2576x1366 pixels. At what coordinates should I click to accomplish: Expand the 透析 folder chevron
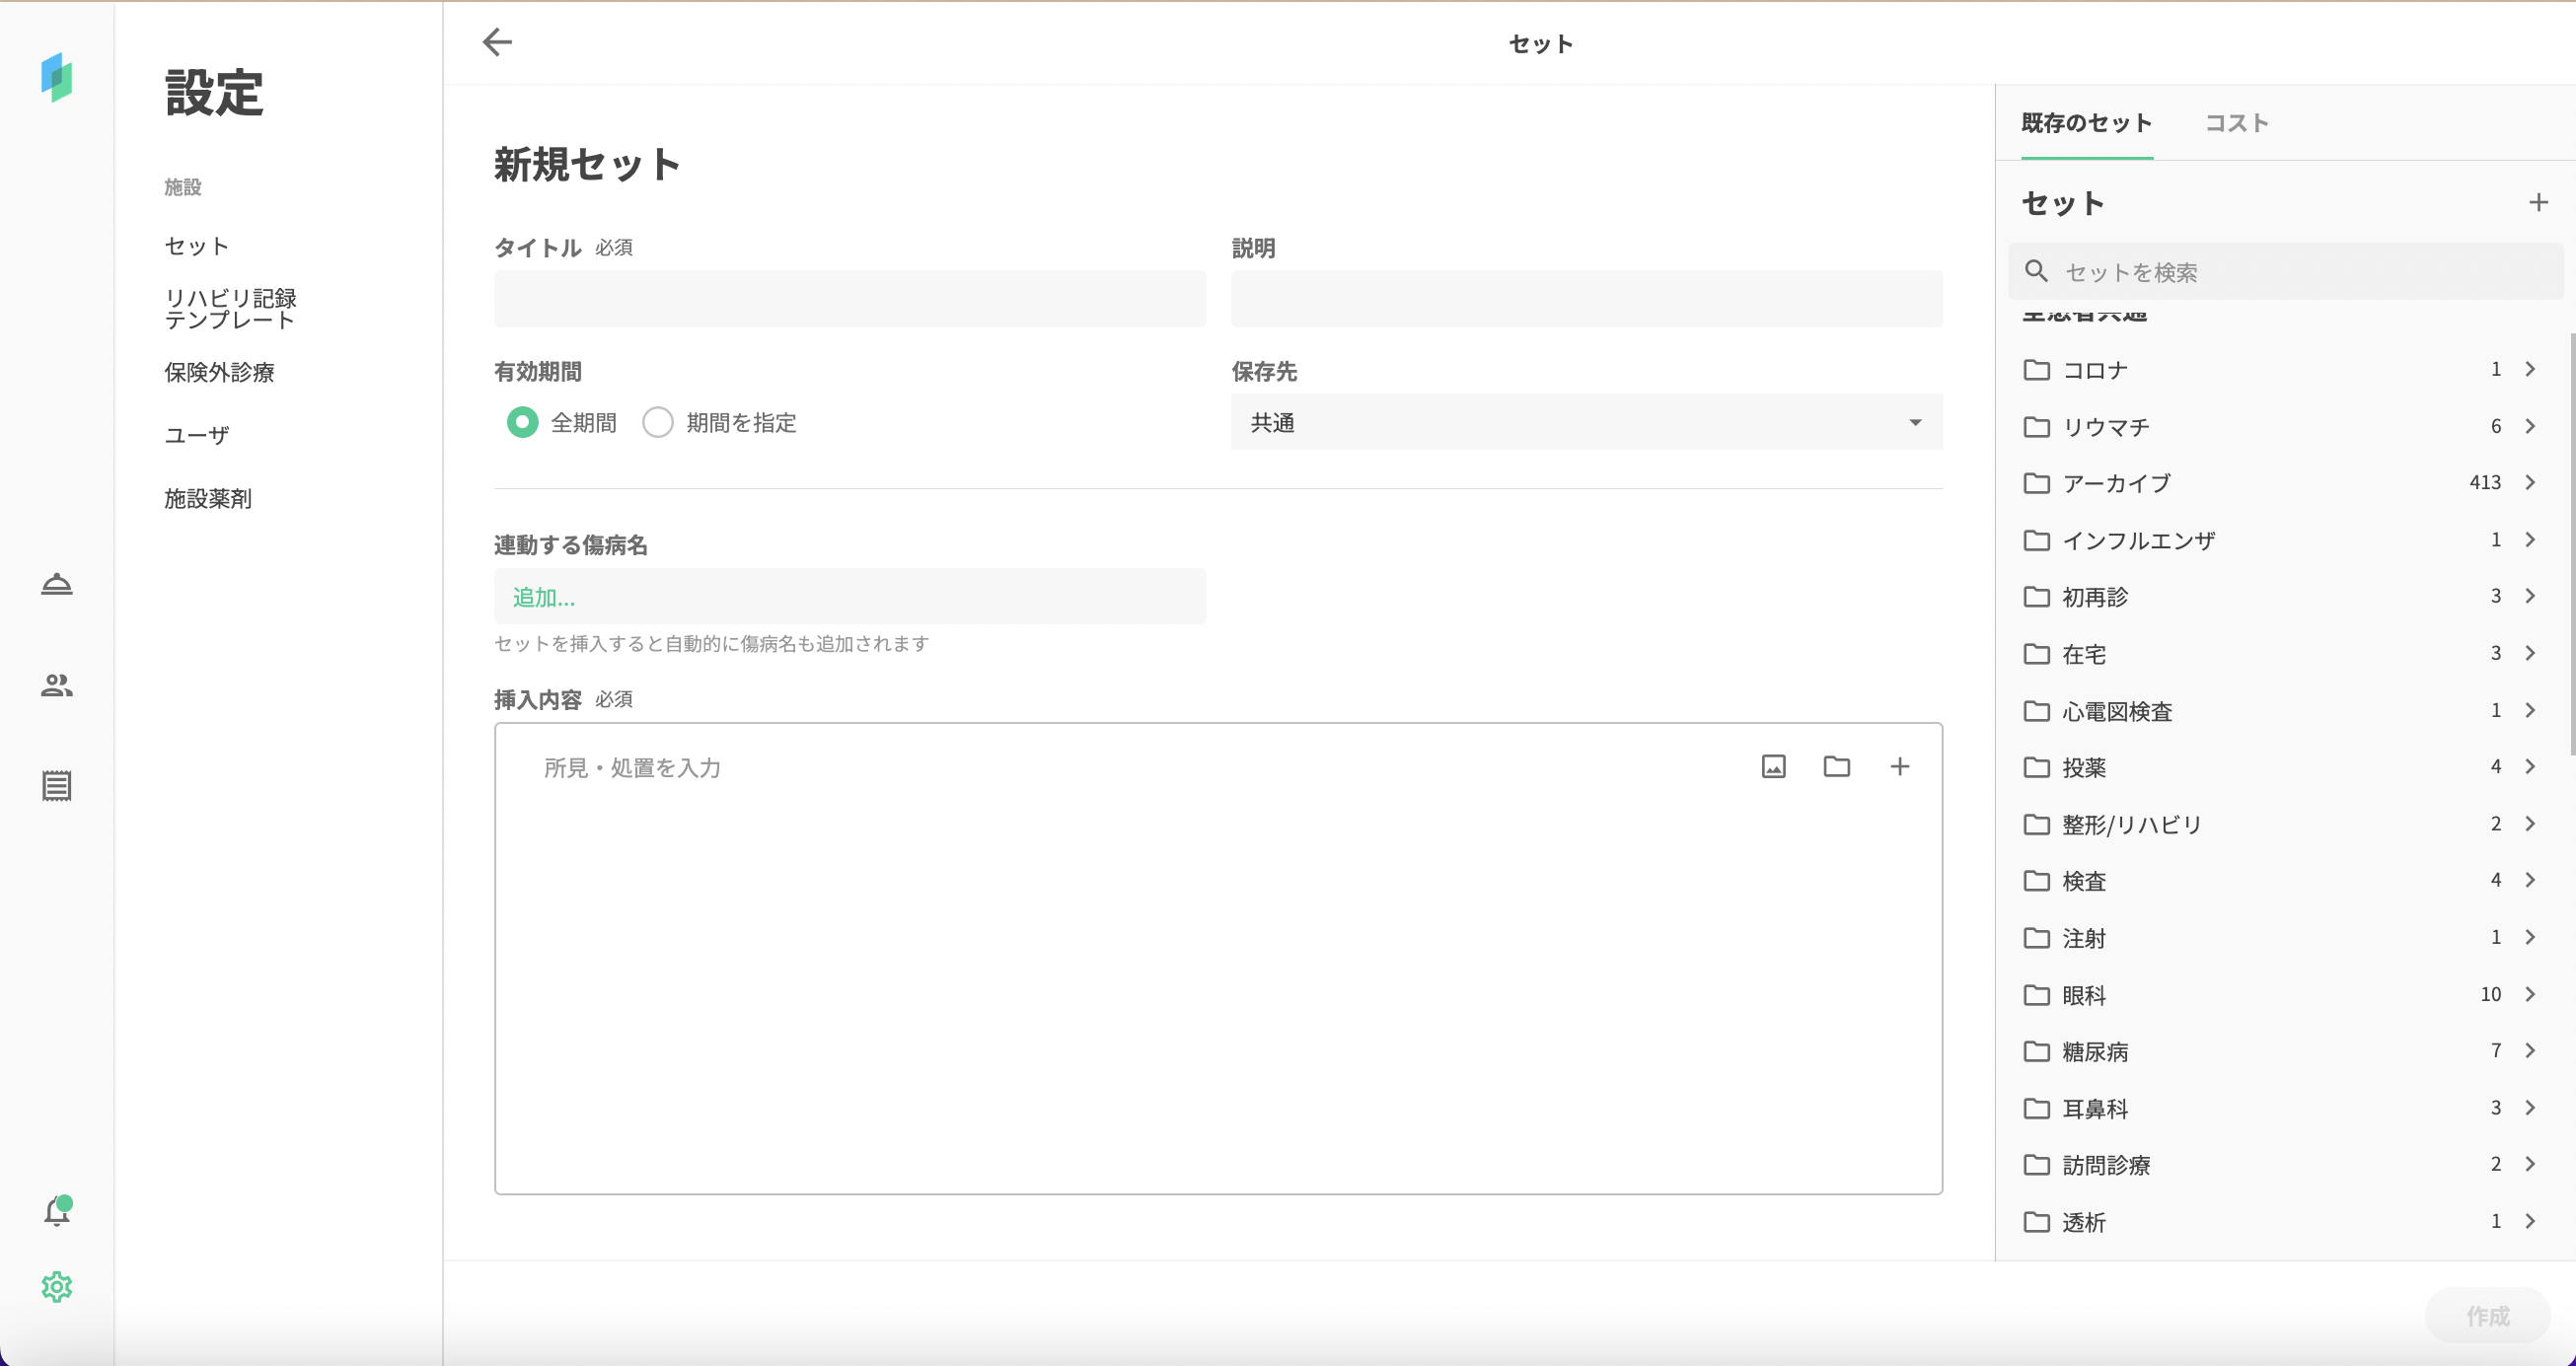click(x=2530, y=1221)
